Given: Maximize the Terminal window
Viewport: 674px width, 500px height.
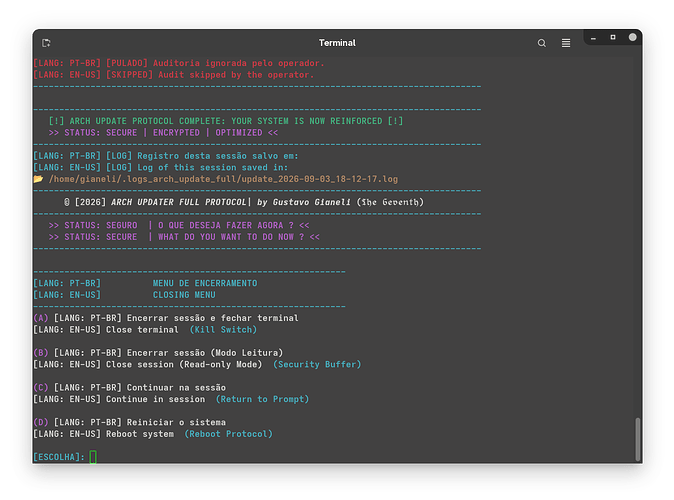Looking at the screenshot, I should point(613,37).
